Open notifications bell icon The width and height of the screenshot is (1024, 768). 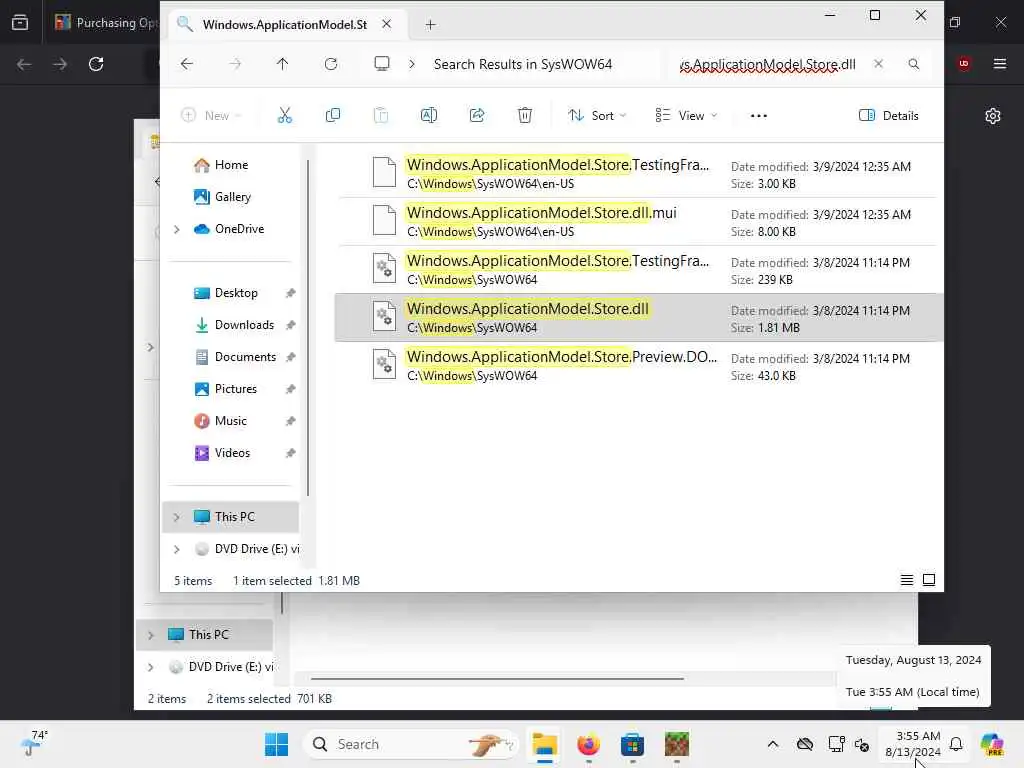point(956,744)
